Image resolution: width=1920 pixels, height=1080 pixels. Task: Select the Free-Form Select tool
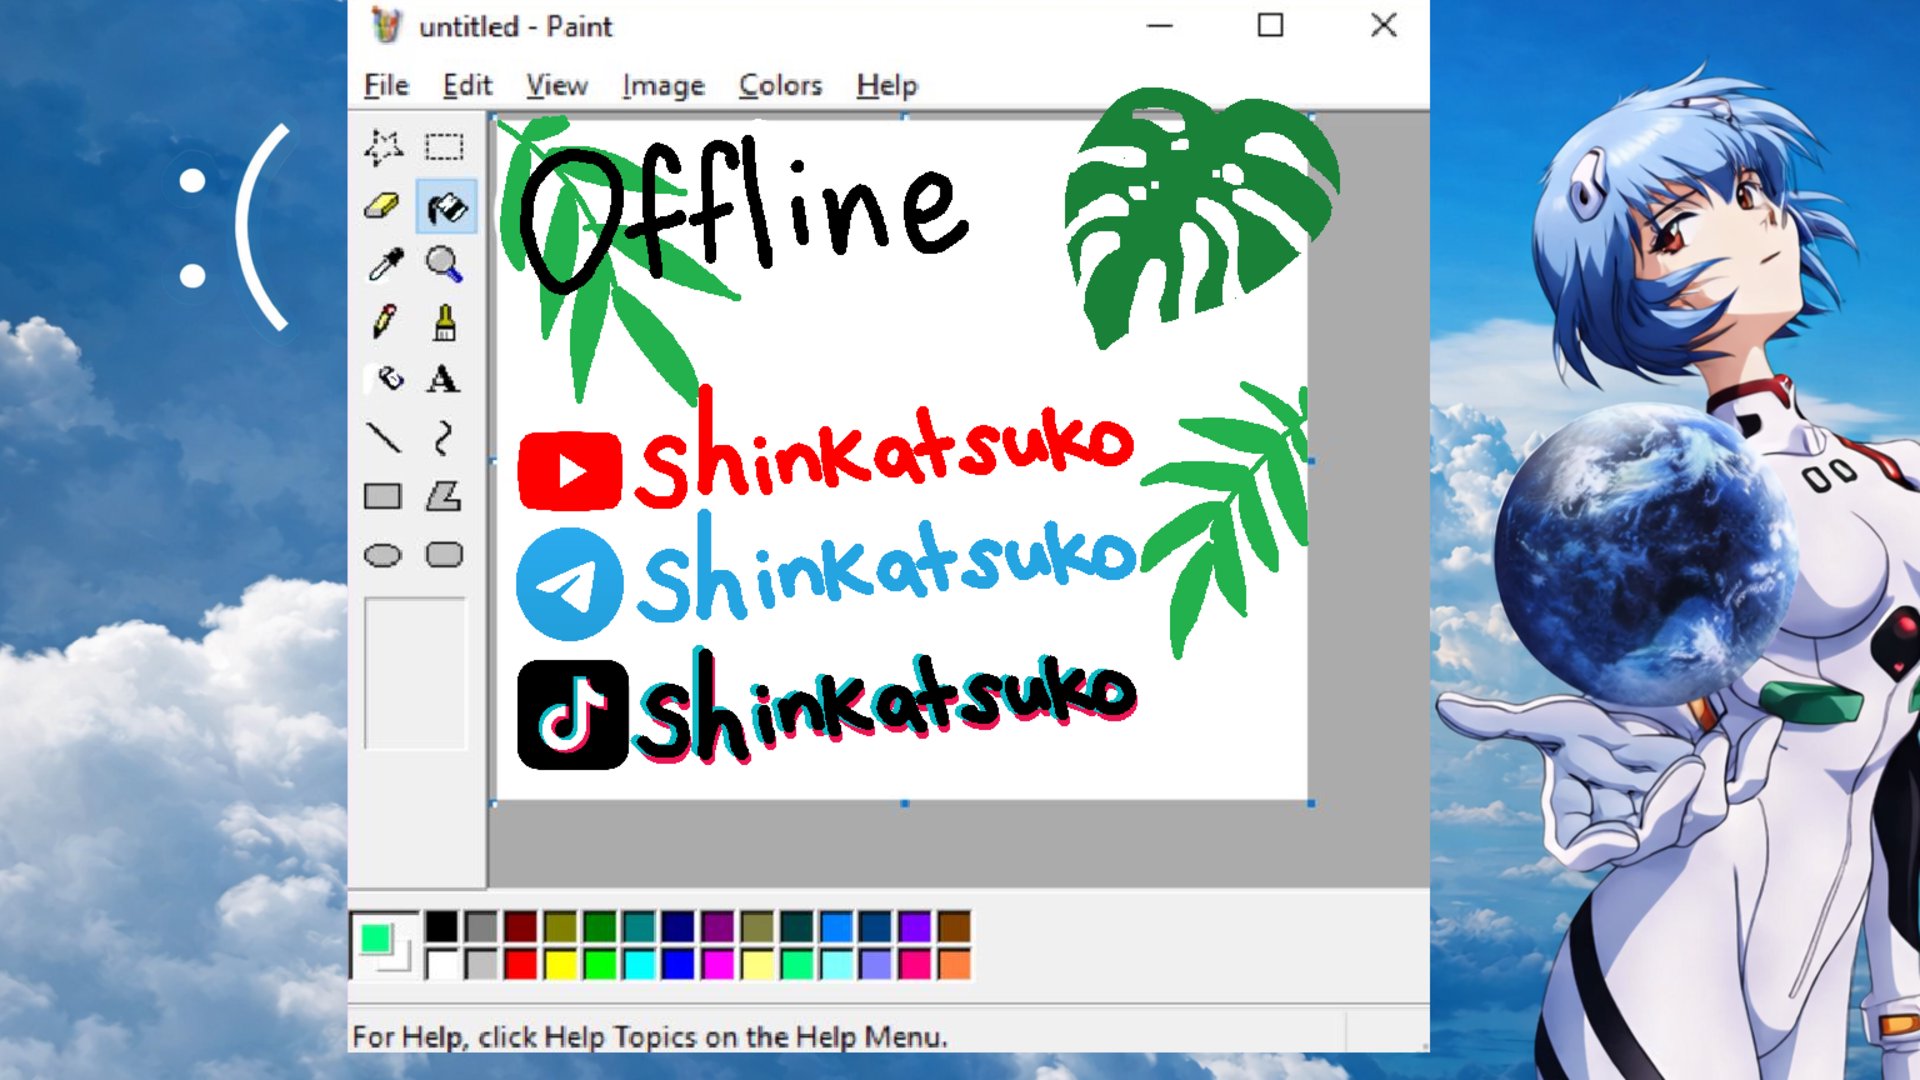(x=384, y=148)
